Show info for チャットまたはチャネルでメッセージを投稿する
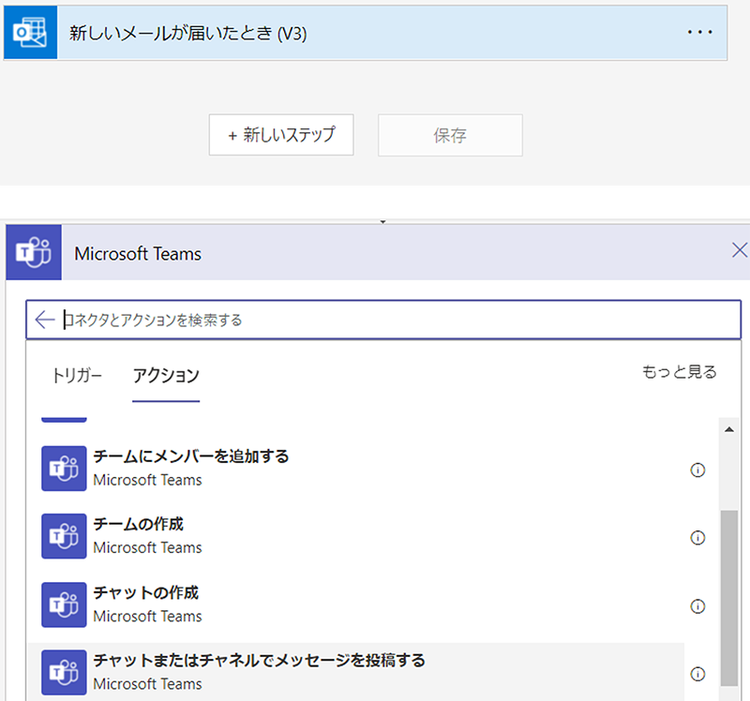The image size is (750, 701). [x=698, y=674]
